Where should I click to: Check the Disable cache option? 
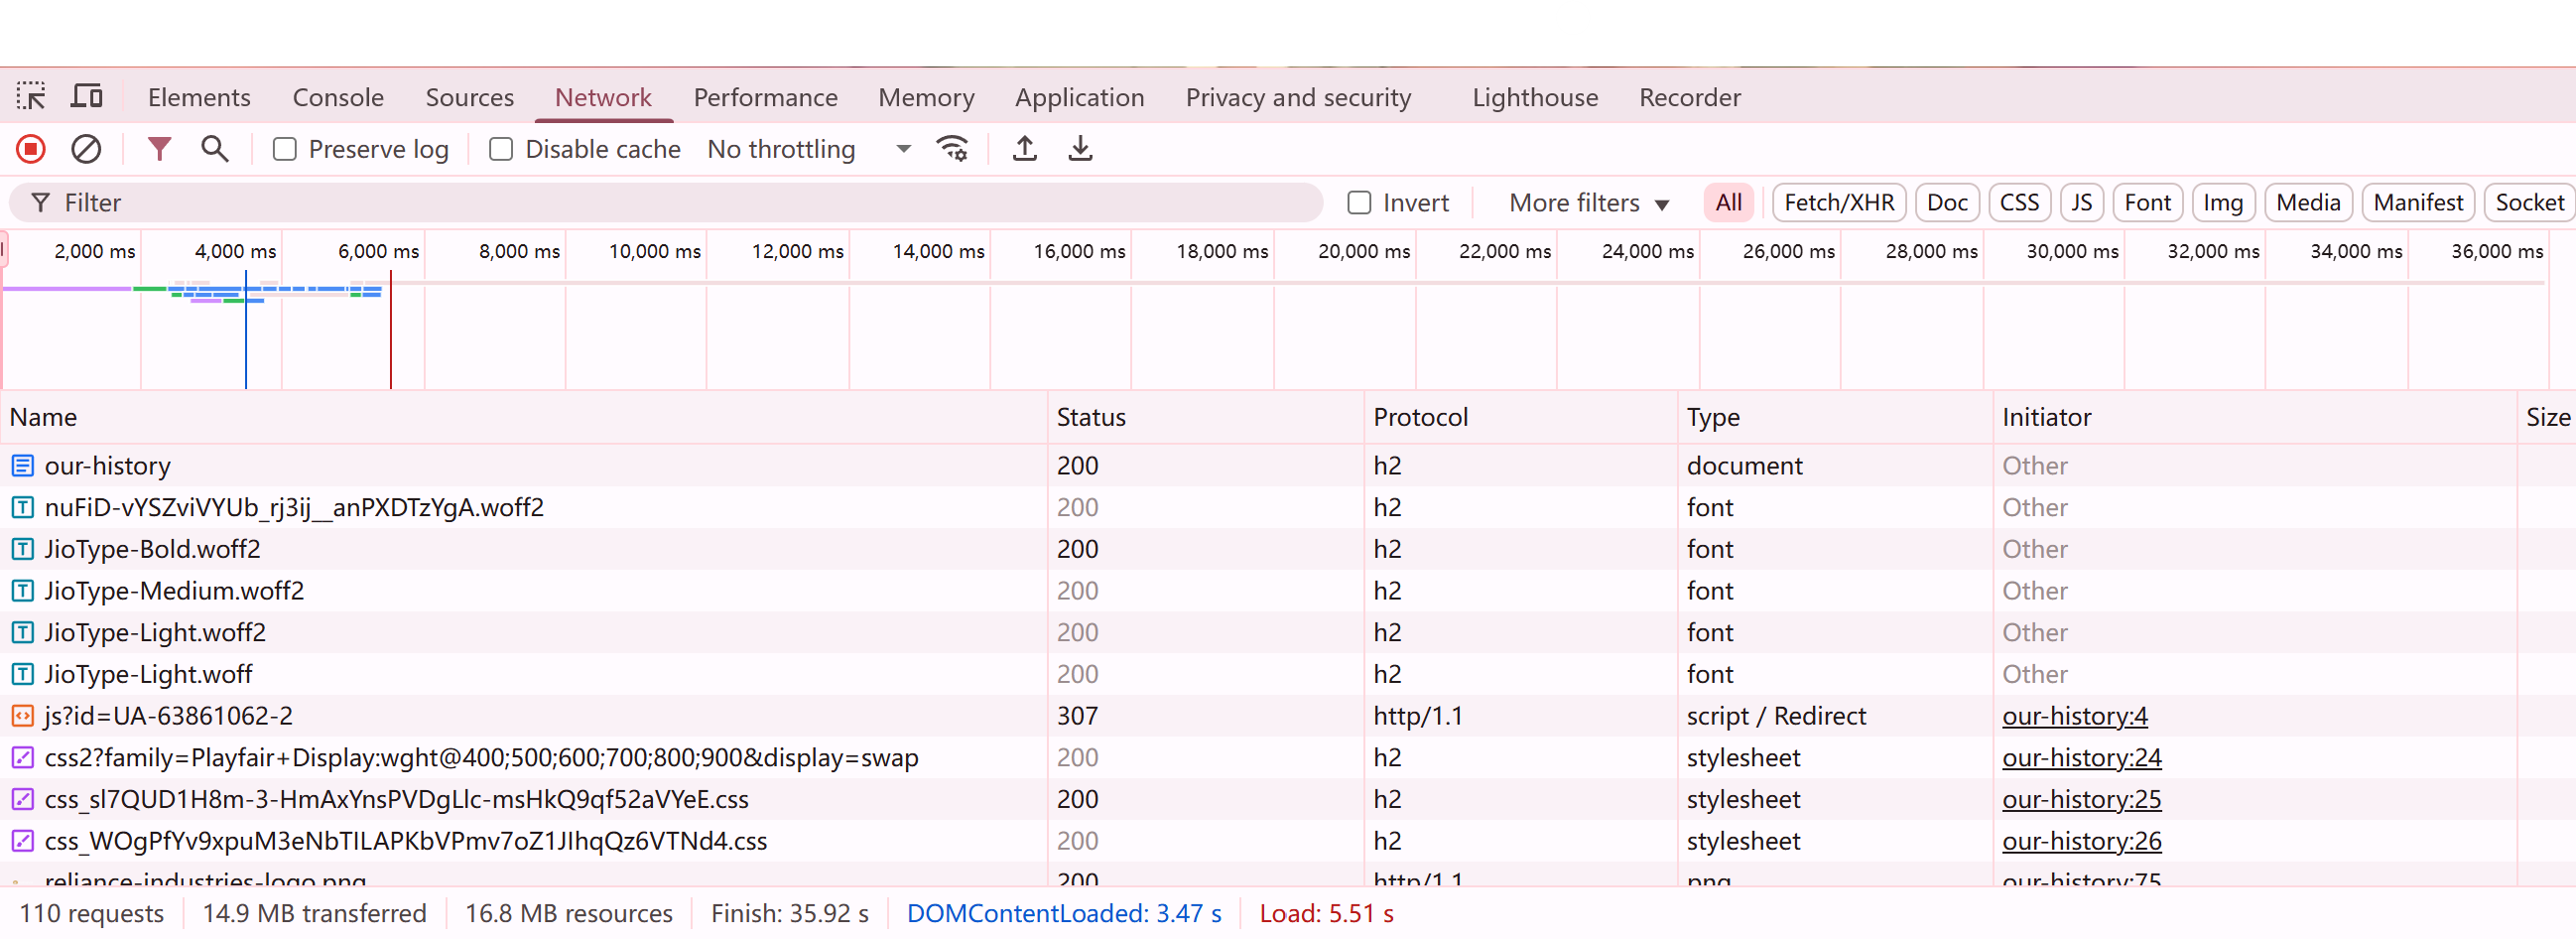pyautogui.click(x=501, y=150)
